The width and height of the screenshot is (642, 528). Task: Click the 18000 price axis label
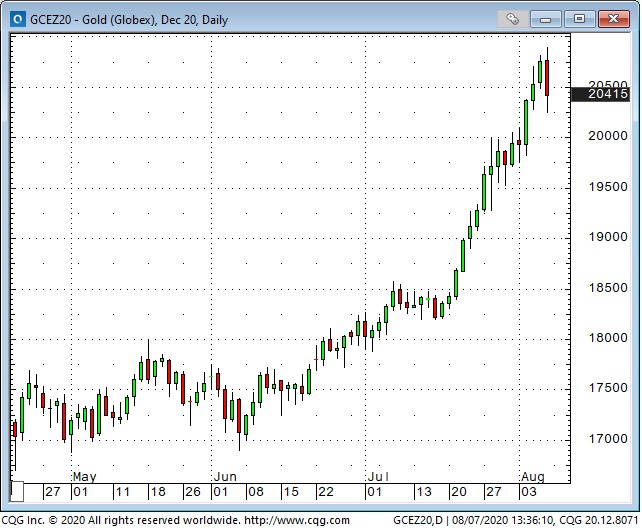click(608, 338)
